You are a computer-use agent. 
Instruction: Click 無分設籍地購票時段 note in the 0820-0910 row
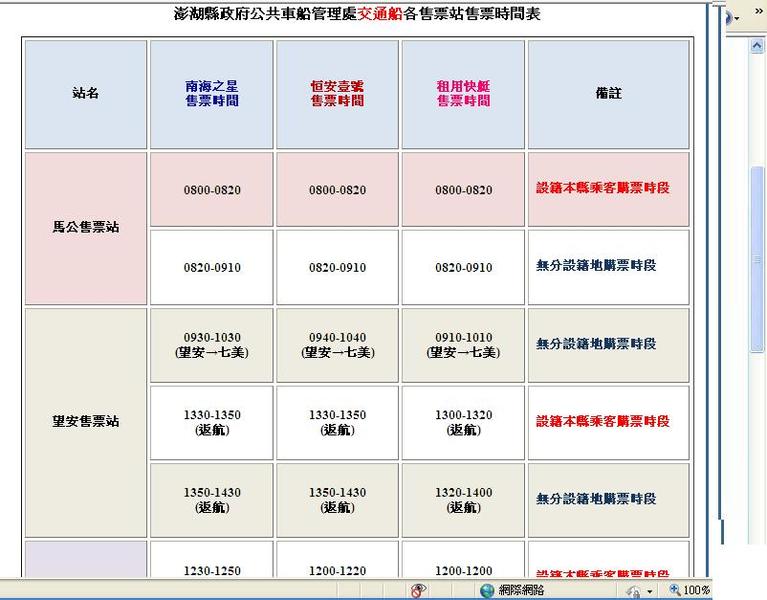pyautogui.click(x=596, y=266)
